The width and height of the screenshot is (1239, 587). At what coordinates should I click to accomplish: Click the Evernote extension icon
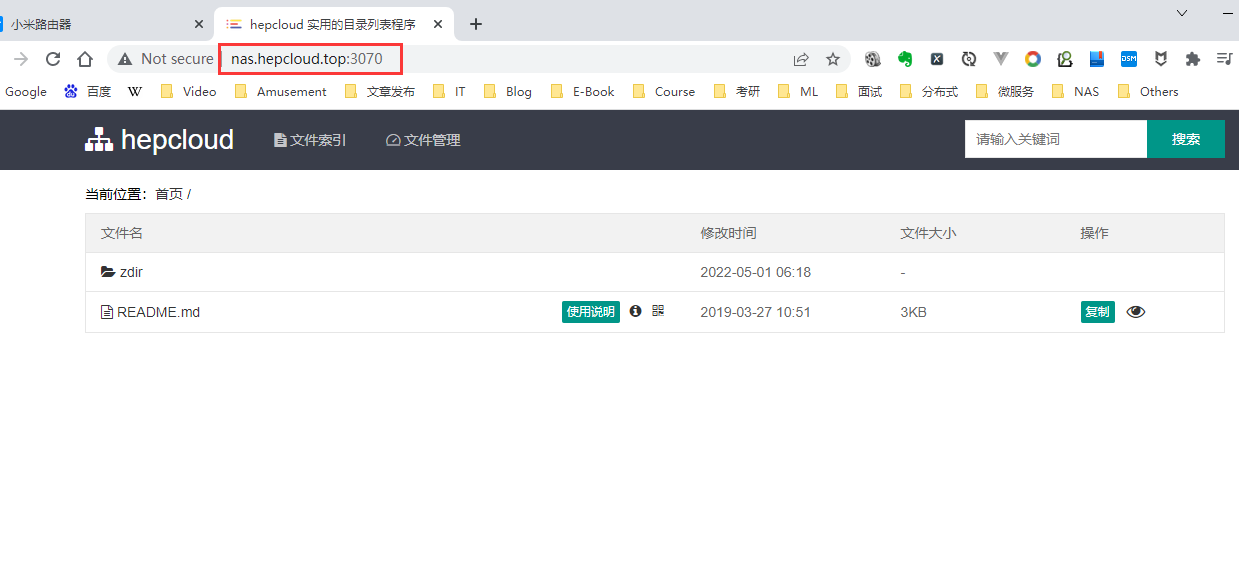coord(905,59)
